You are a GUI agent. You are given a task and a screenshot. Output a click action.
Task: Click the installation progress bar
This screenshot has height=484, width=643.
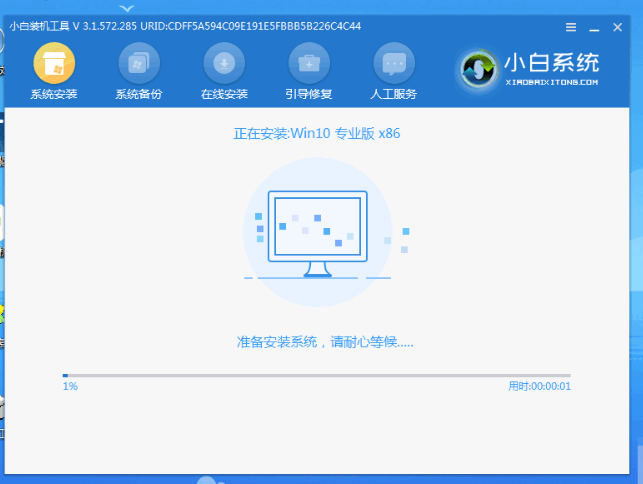tap(317, 375)
